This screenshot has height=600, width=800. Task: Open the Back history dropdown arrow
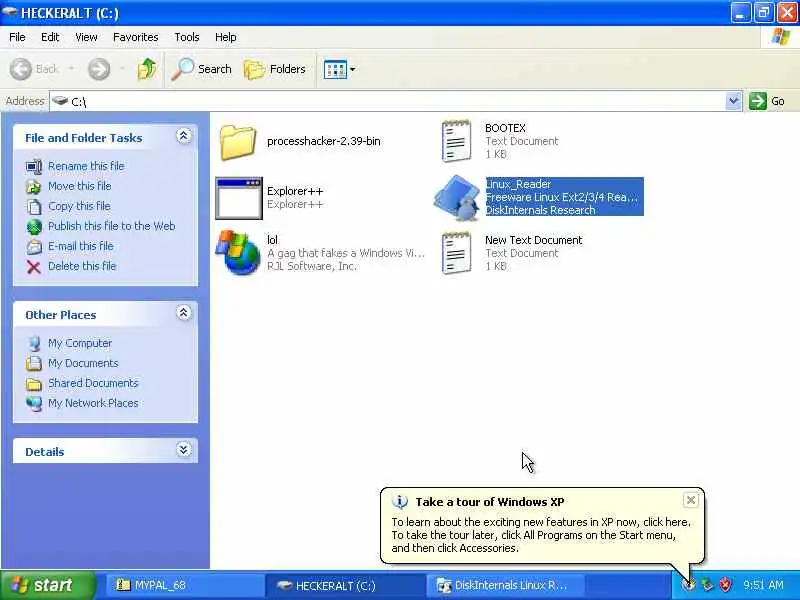pos(71,69)
